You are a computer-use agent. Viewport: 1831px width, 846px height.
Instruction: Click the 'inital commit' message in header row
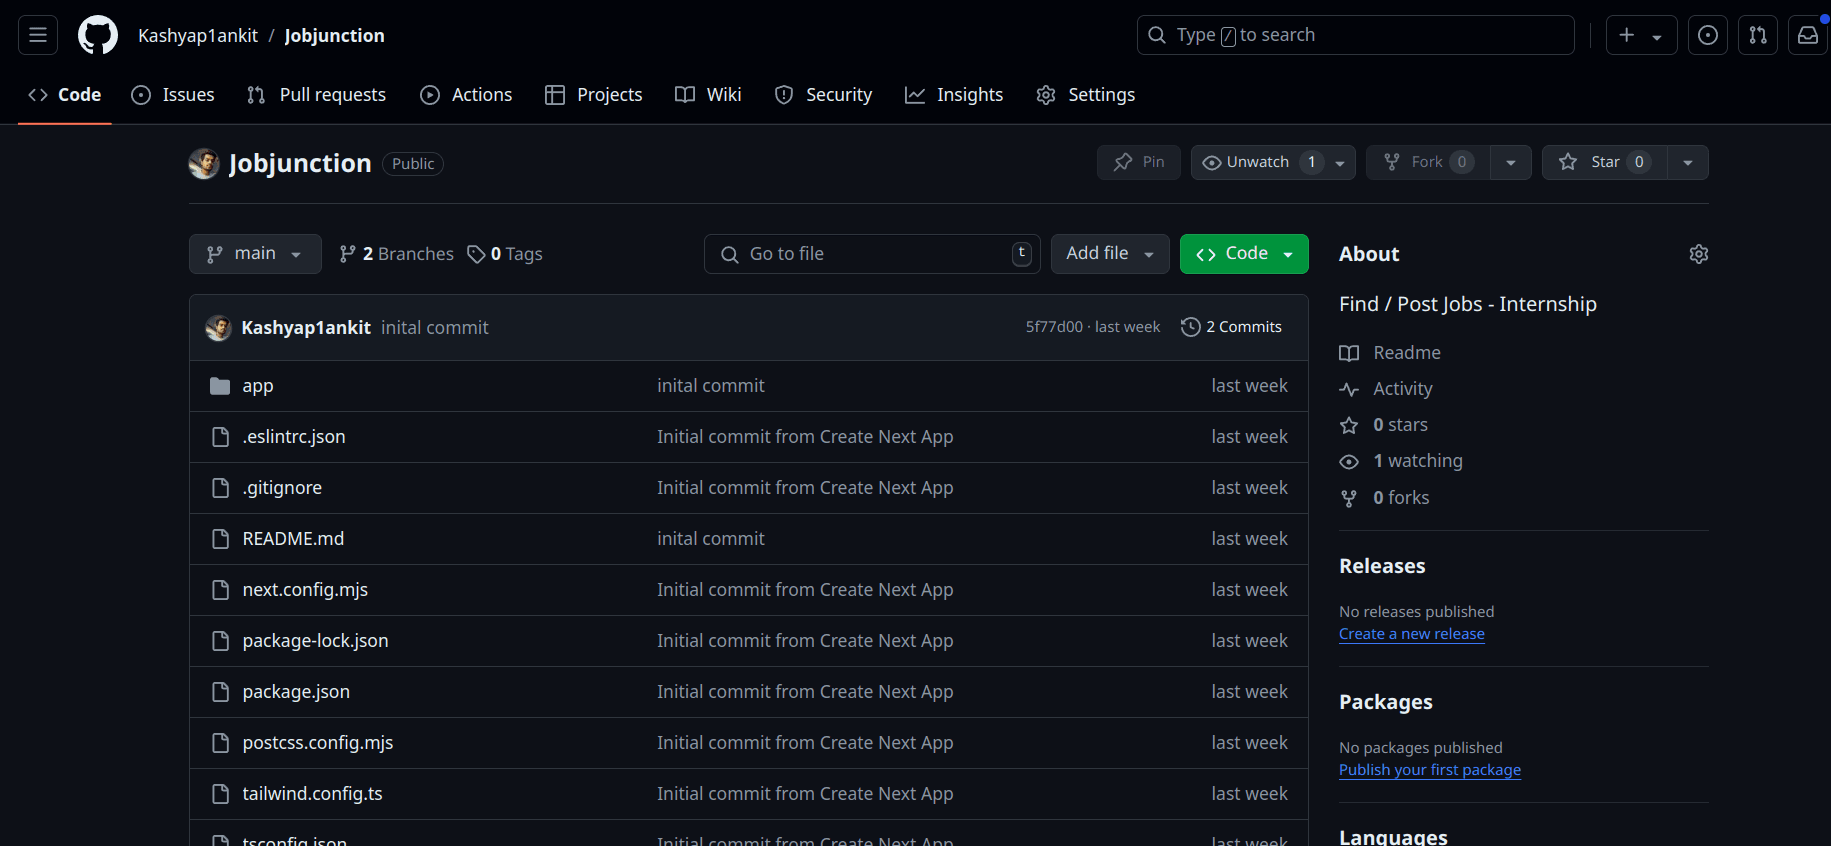(434, 328)
